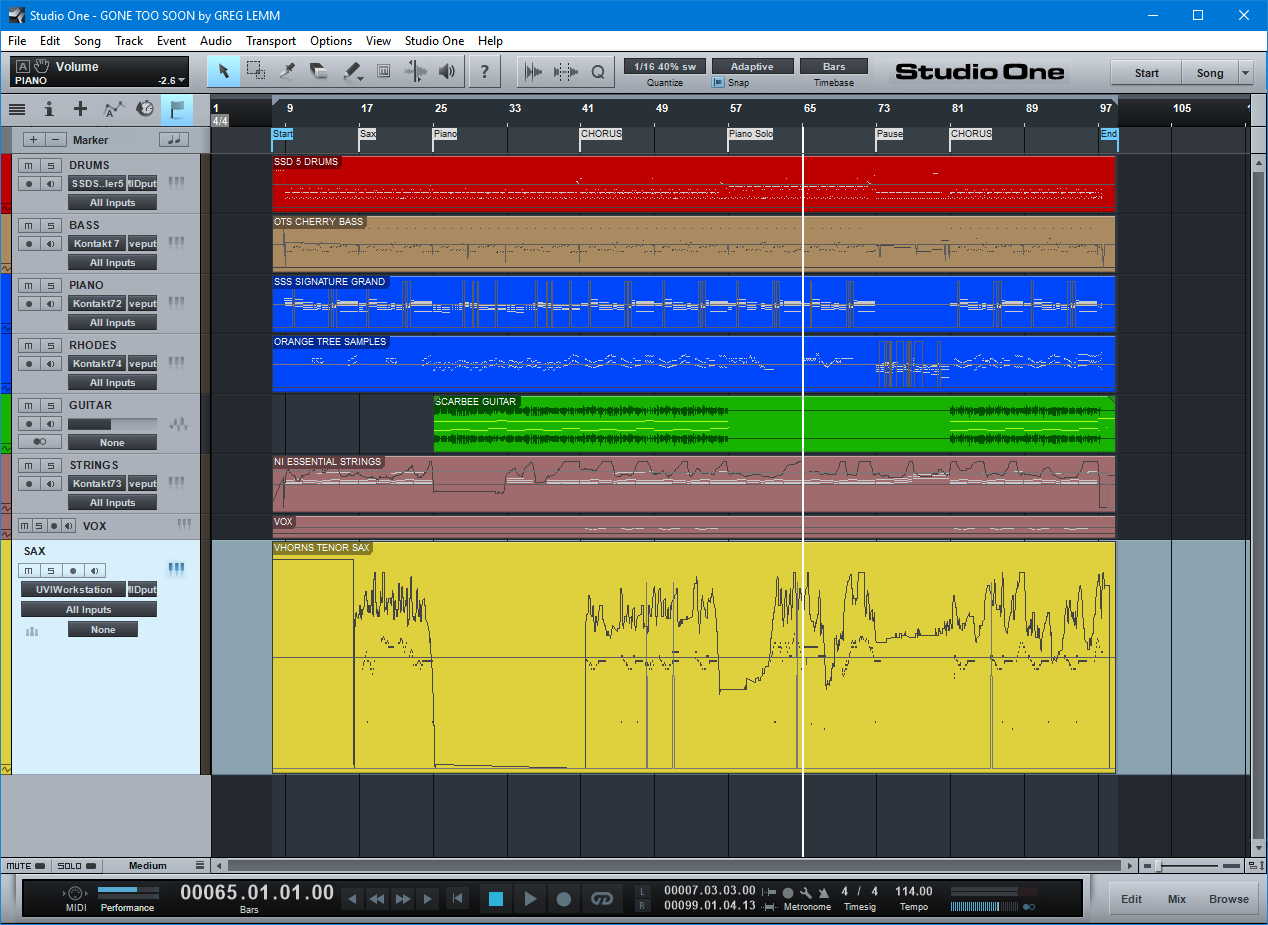Open the question mark help tool
This screenshot has height=925, width=1268.
(485, 71)
